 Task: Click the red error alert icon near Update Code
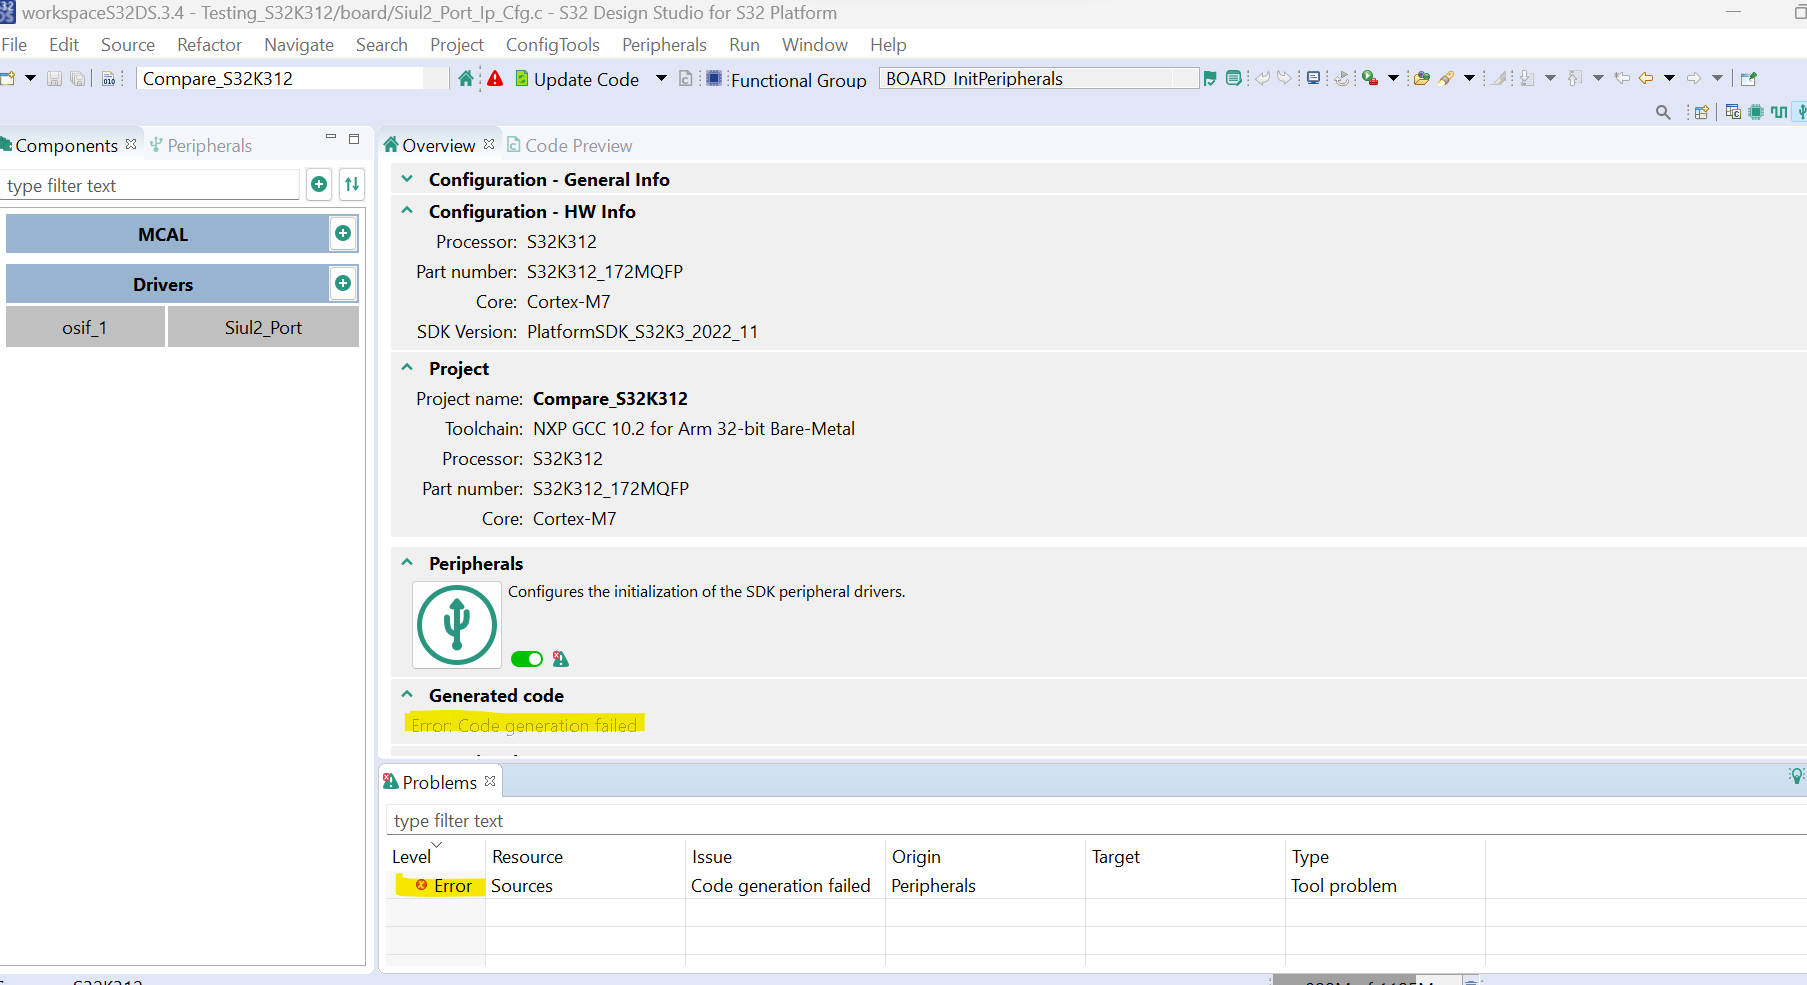click(x=497, y=78)
